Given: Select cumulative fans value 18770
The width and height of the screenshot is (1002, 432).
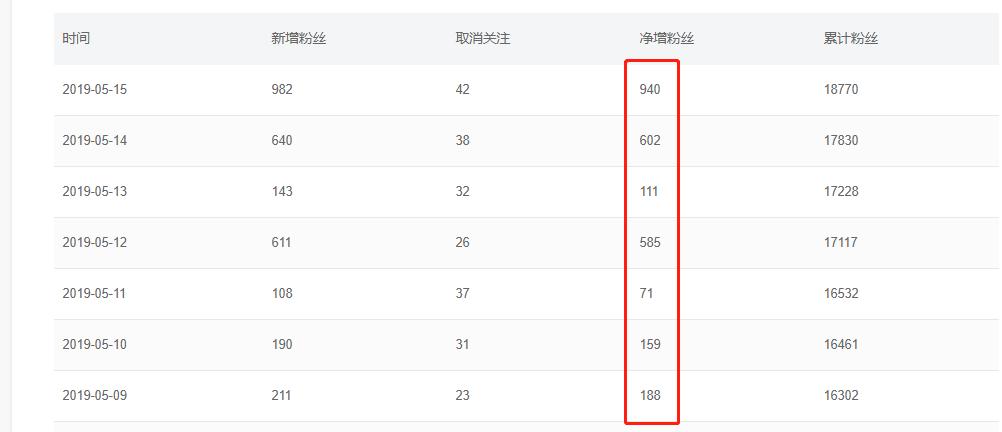Looking at the screenshot, I should point(841,90).
